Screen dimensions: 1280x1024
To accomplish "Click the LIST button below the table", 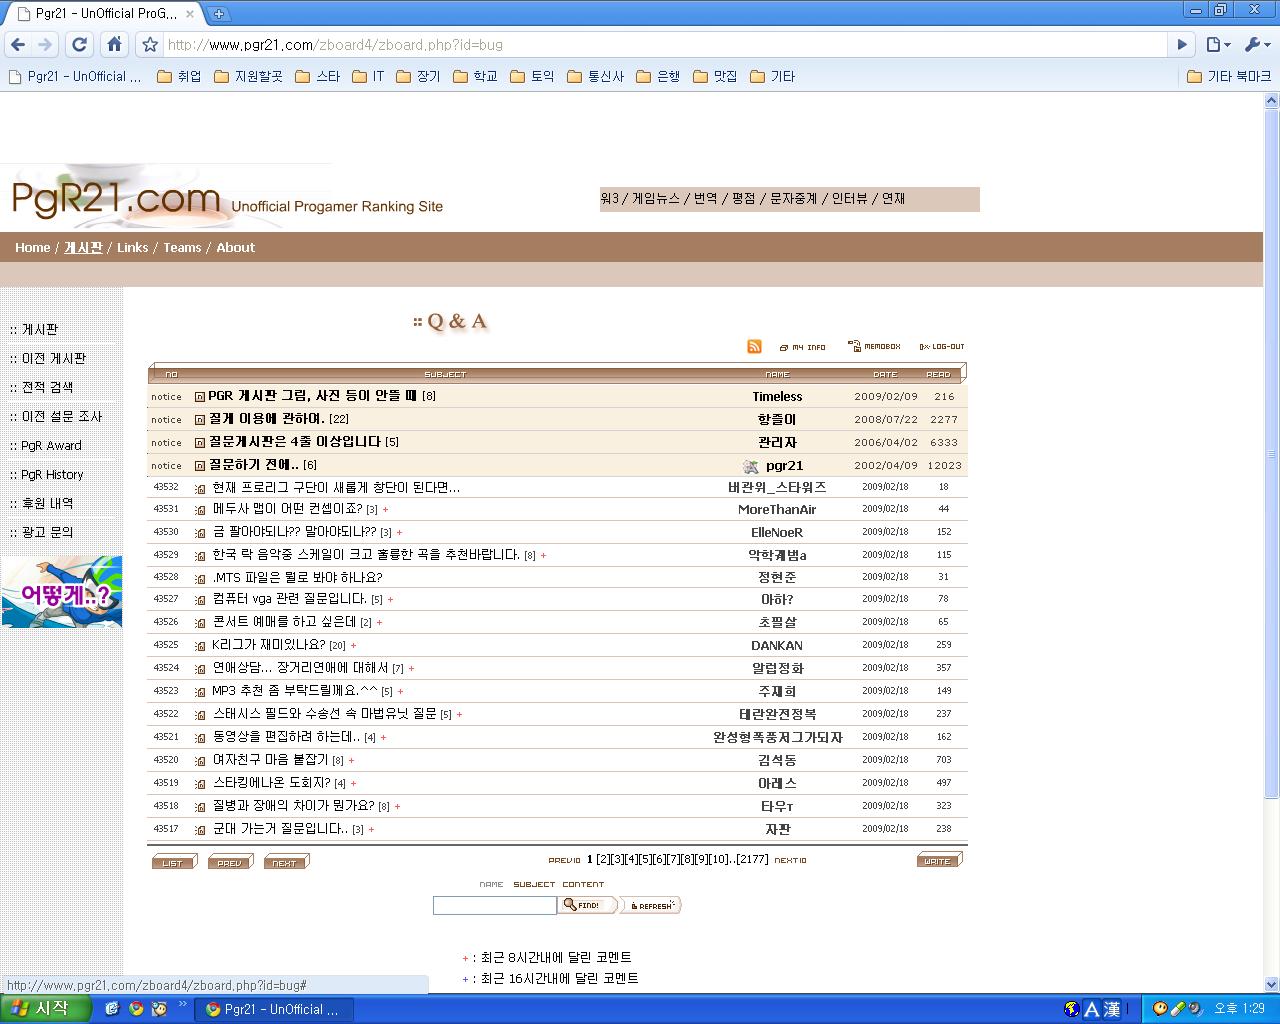I will pyautogui.click(x=174, y=861).
